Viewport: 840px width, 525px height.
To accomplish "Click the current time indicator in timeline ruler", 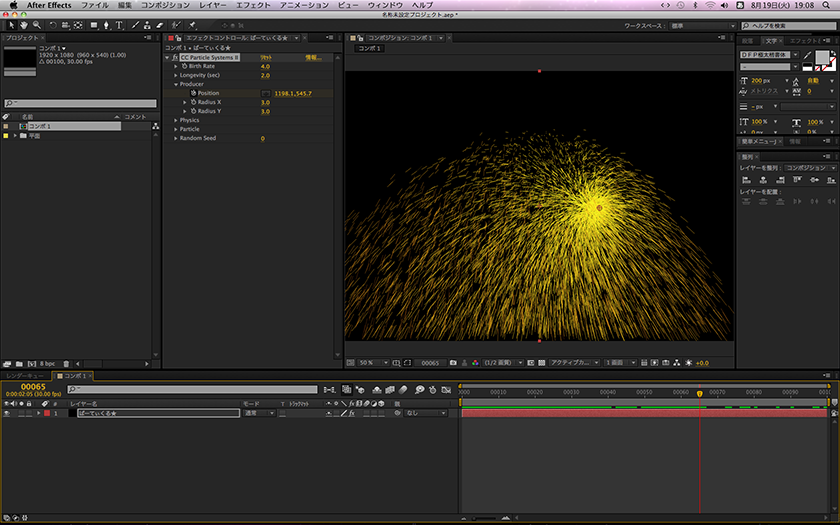I will [700, 392].
